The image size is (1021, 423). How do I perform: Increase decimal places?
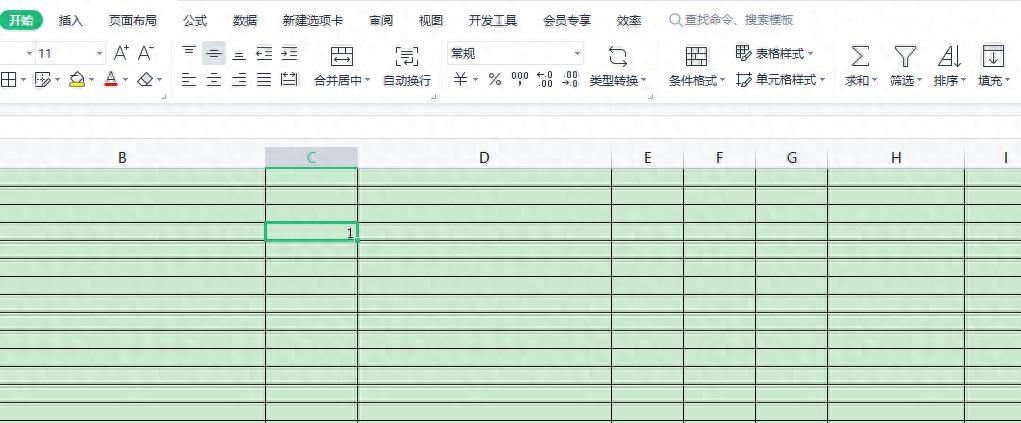pos(545,79)
